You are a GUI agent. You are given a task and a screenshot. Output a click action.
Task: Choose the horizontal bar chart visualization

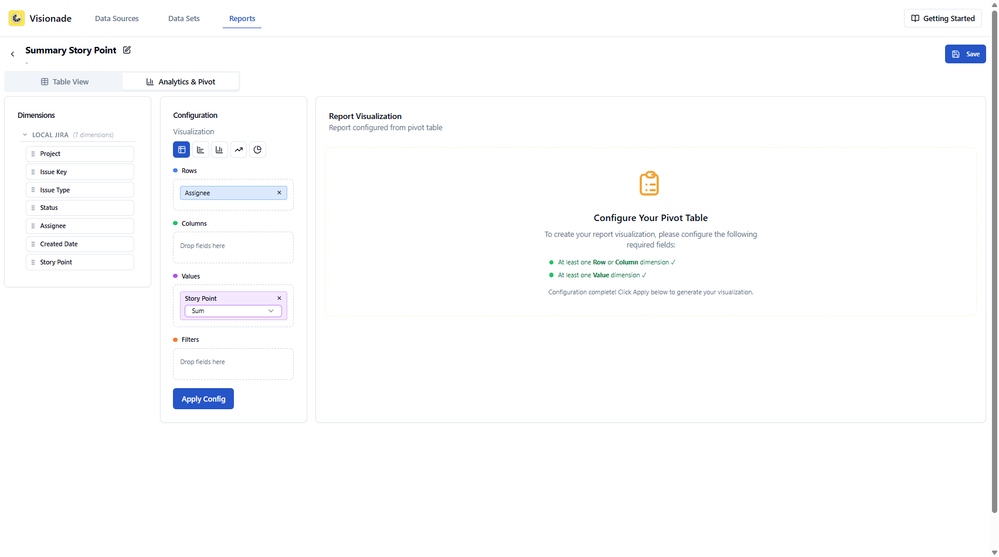click(x=201, y=150)
